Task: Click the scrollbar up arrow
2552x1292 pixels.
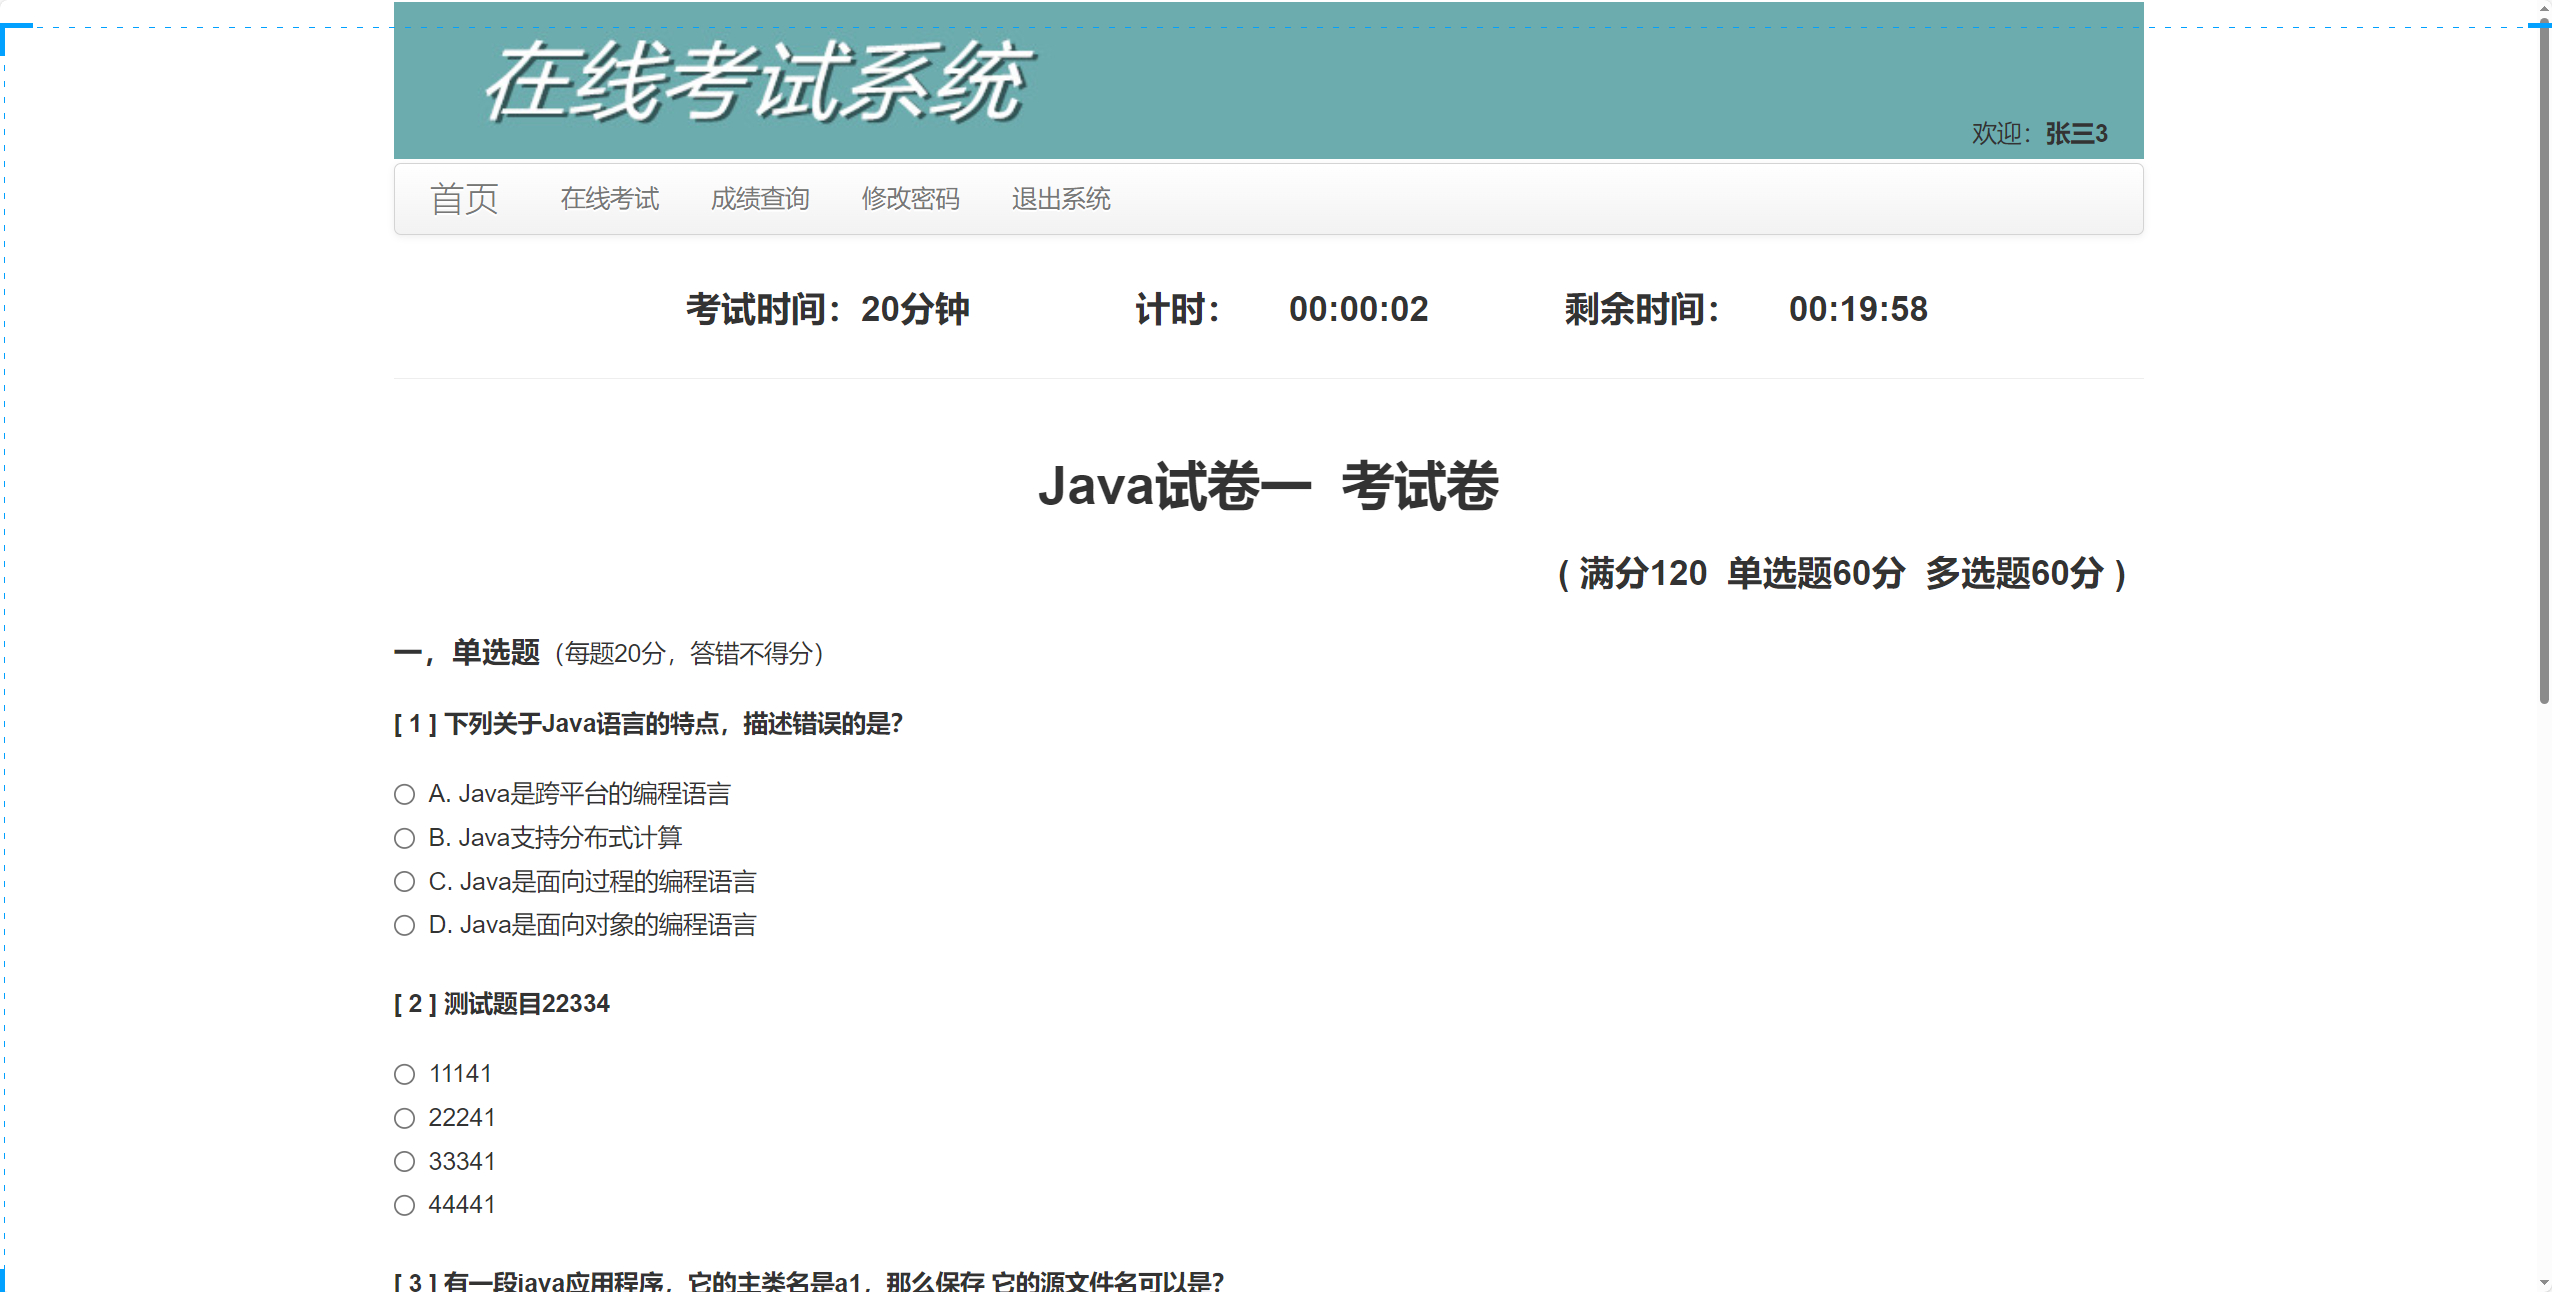Action: [2544, 8]
